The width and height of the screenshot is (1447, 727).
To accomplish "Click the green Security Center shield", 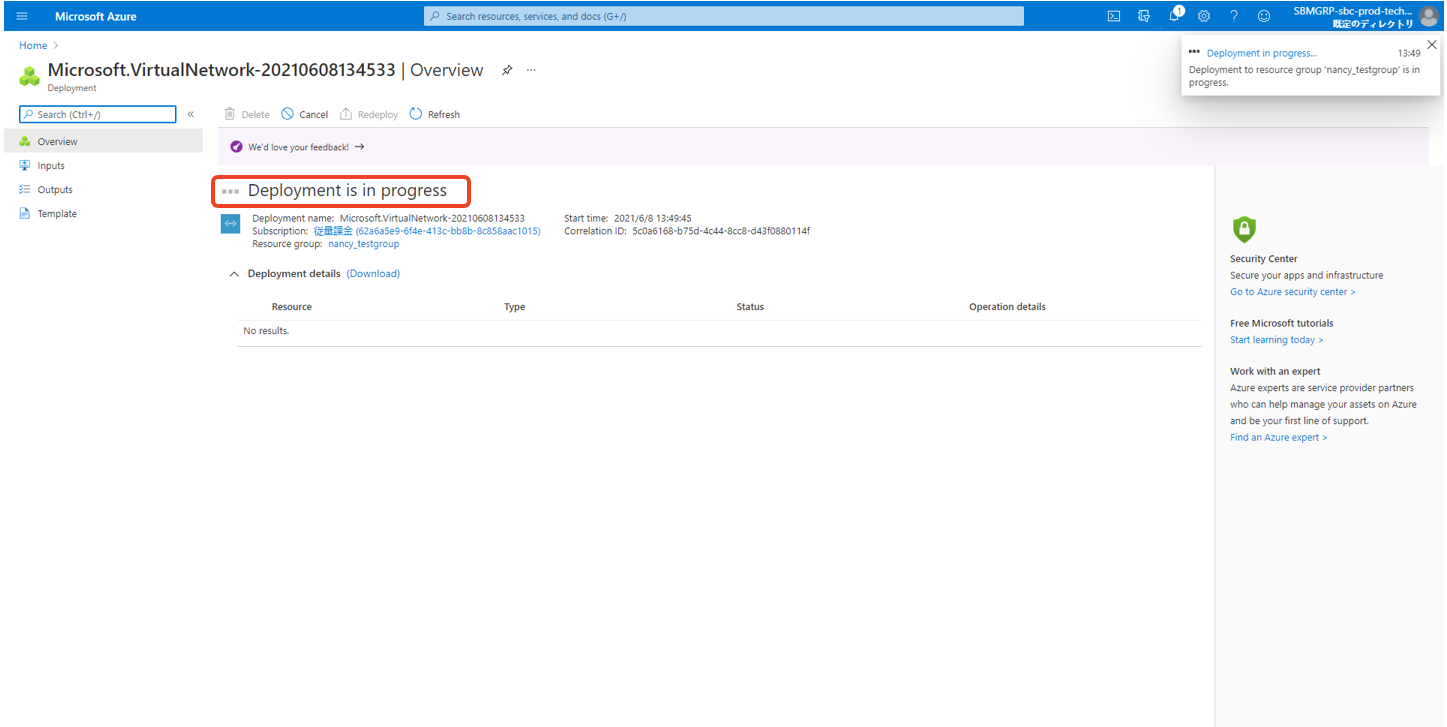I will pos(1244,229).
